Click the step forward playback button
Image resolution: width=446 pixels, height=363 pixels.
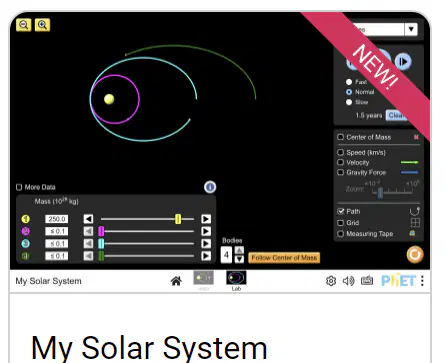click(403, 61)
